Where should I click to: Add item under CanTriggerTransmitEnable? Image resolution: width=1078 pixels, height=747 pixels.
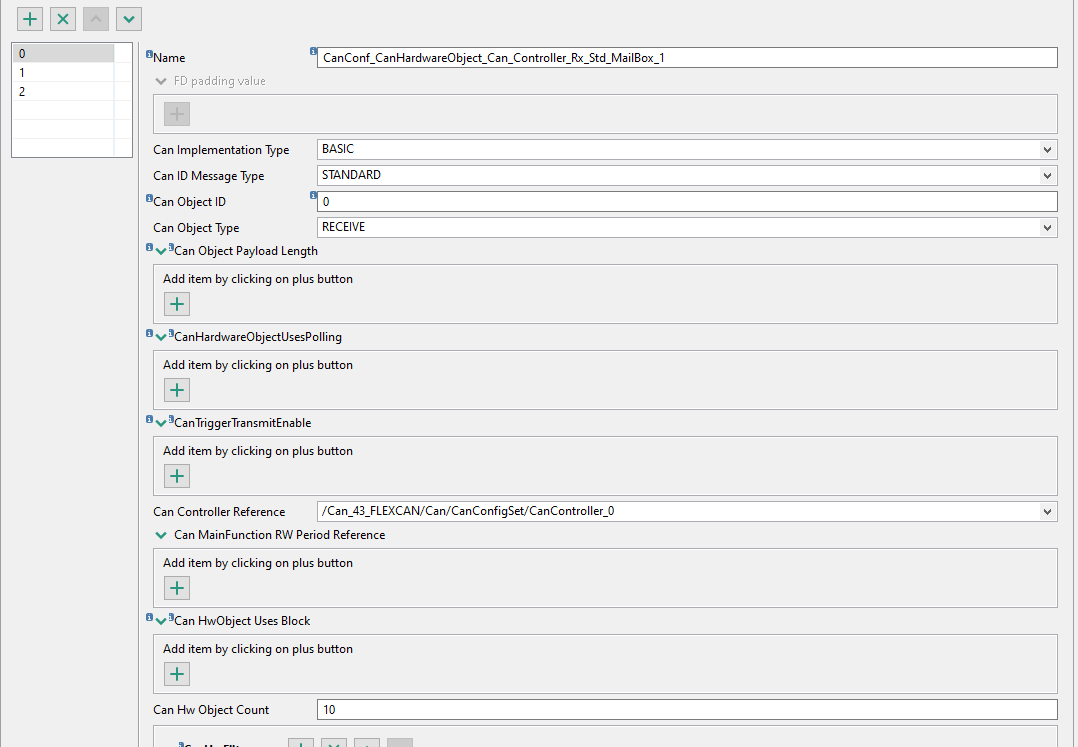(x=177, y=476)
